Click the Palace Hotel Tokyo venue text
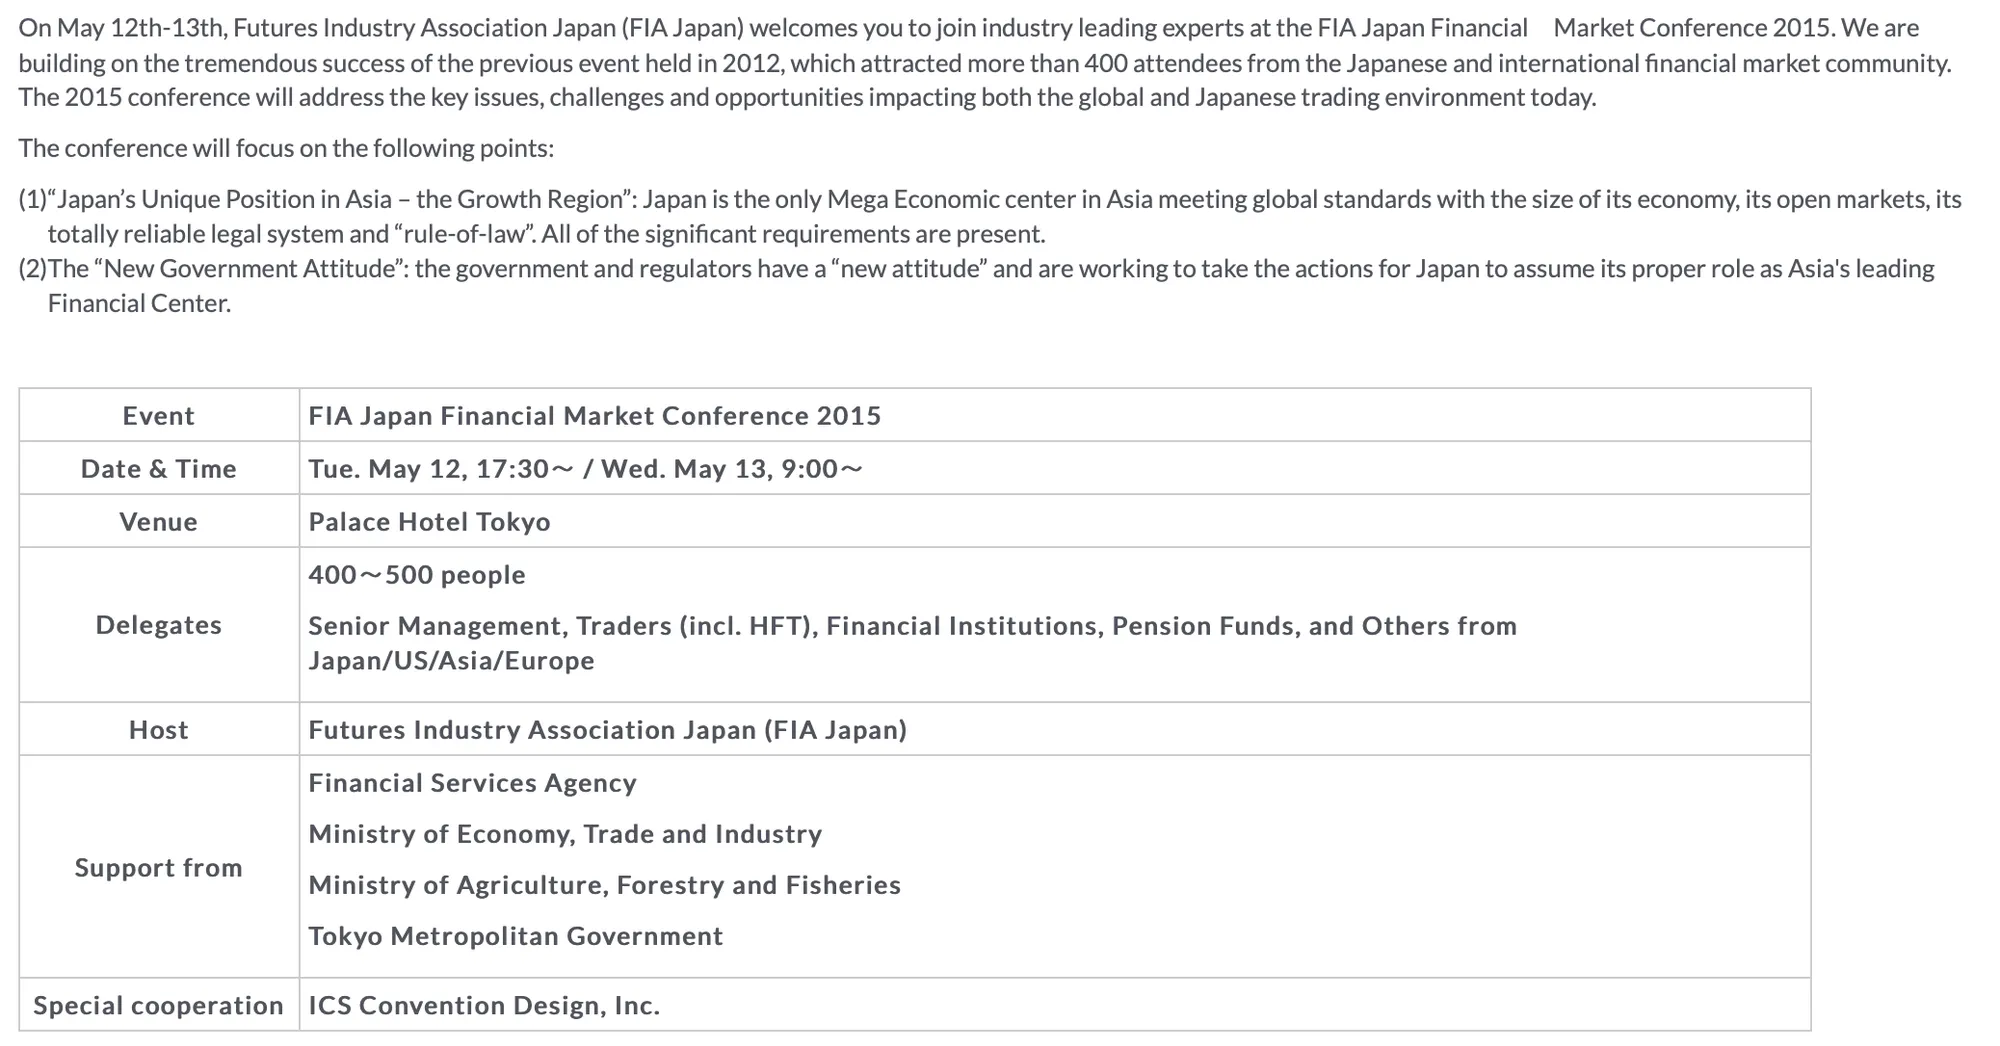 pyautogui.click(x=429, y=522)
